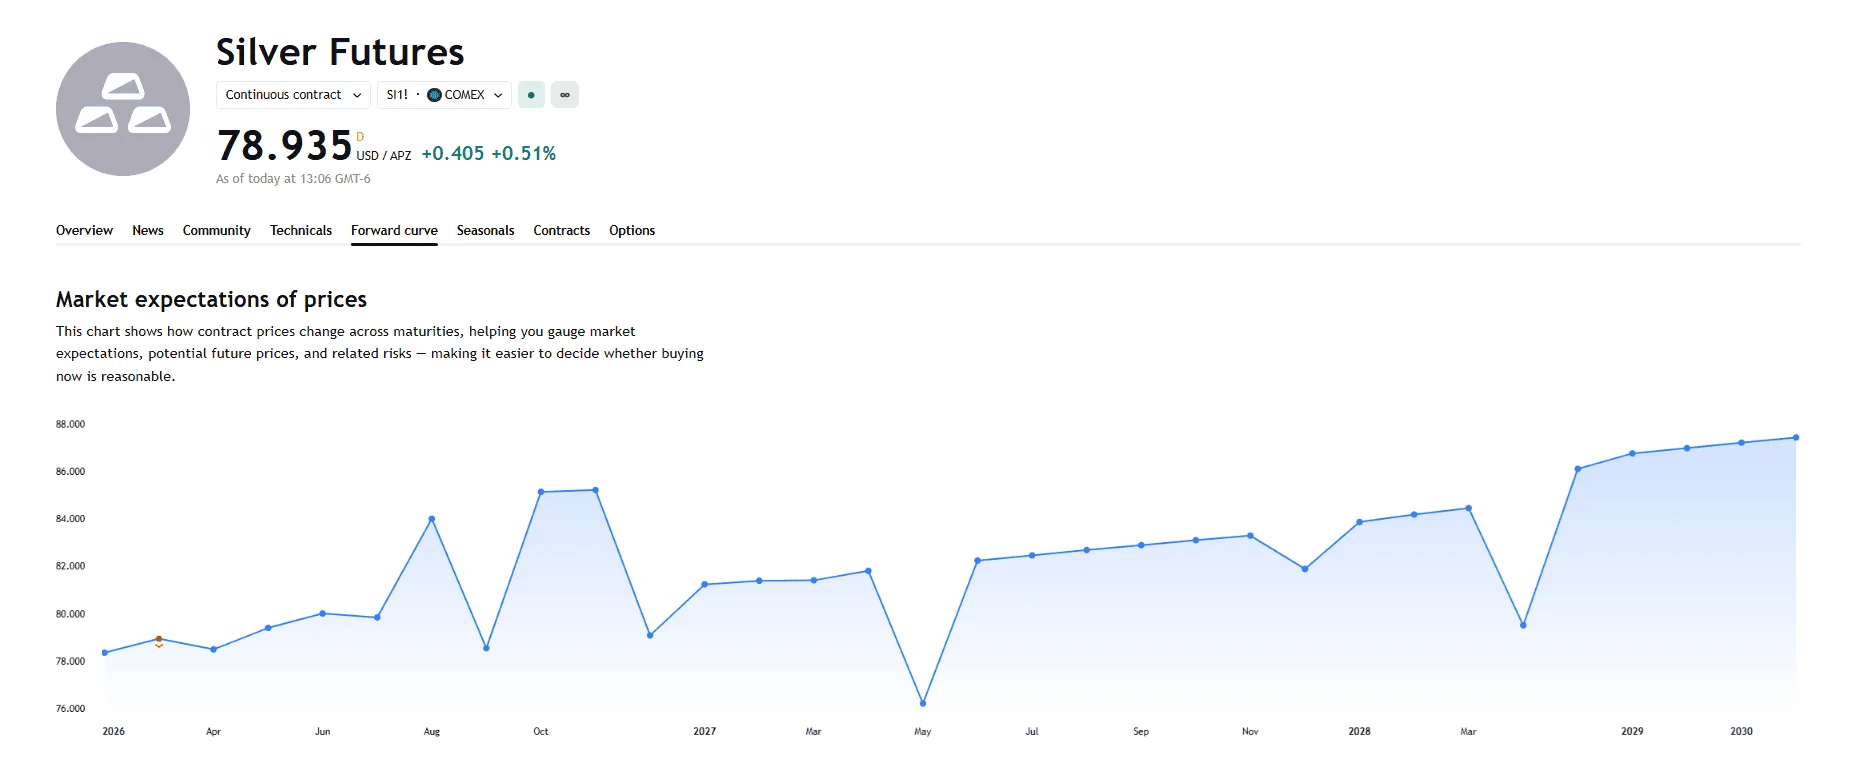View the Contracts tab
The image size is (1870, 781).
[x=561, y=230]
